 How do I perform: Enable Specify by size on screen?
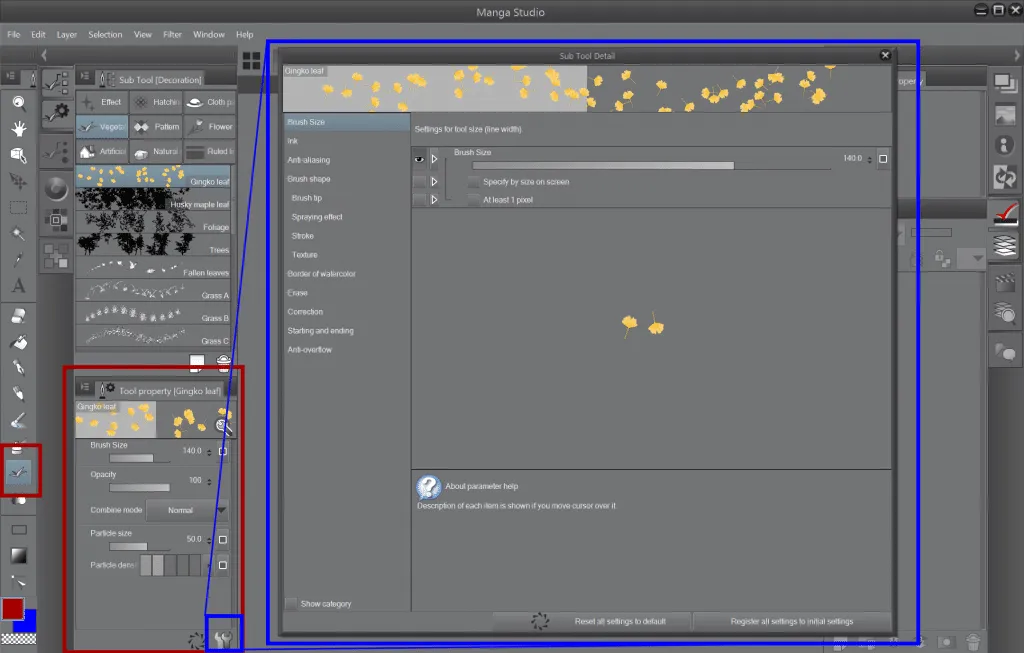click(x=474, y=182)
